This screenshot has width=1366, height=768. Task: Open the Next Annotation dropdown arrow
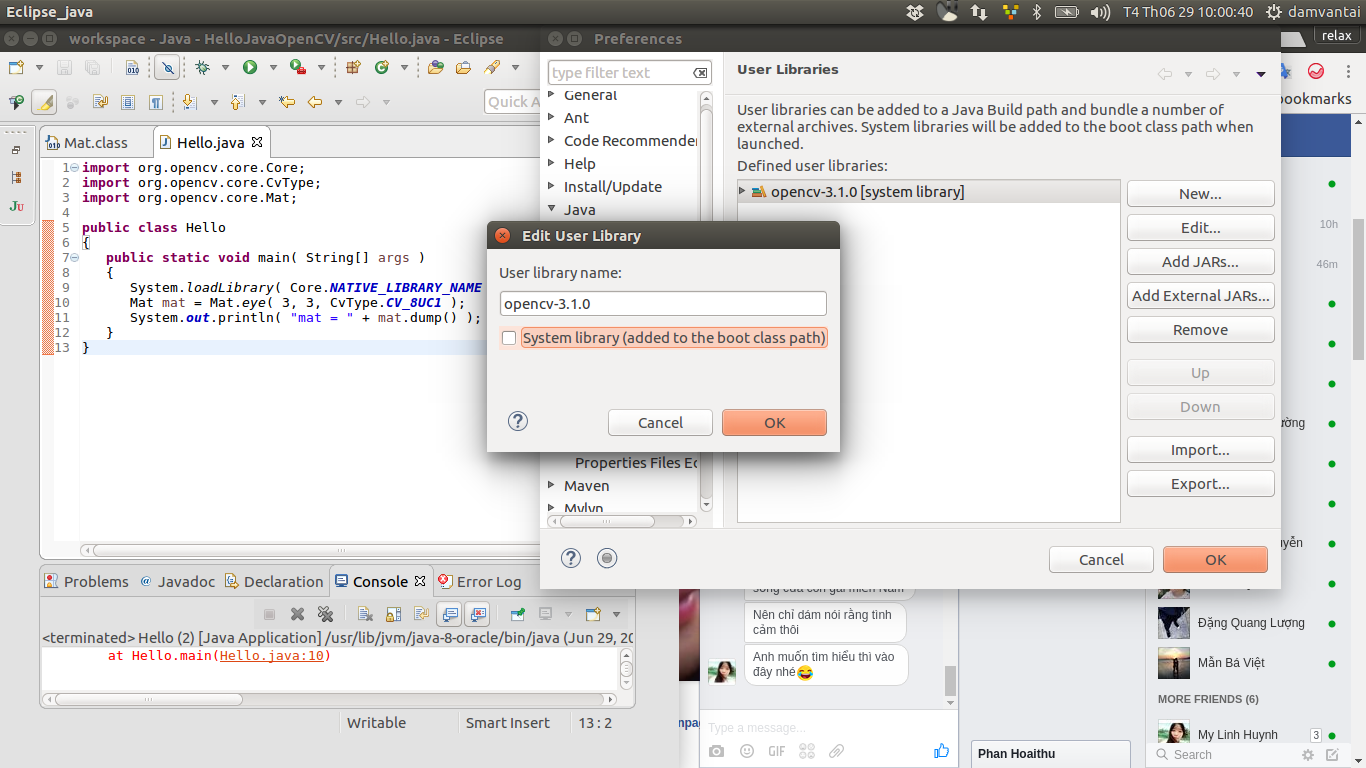coord(214,102)
